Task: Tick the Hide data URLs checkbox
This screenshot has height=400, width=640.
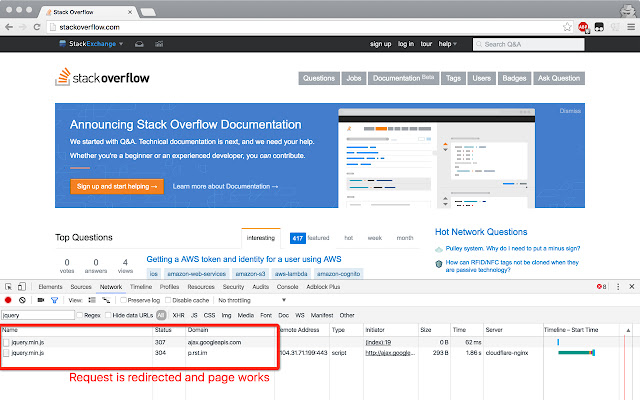Action: point(108,315)
